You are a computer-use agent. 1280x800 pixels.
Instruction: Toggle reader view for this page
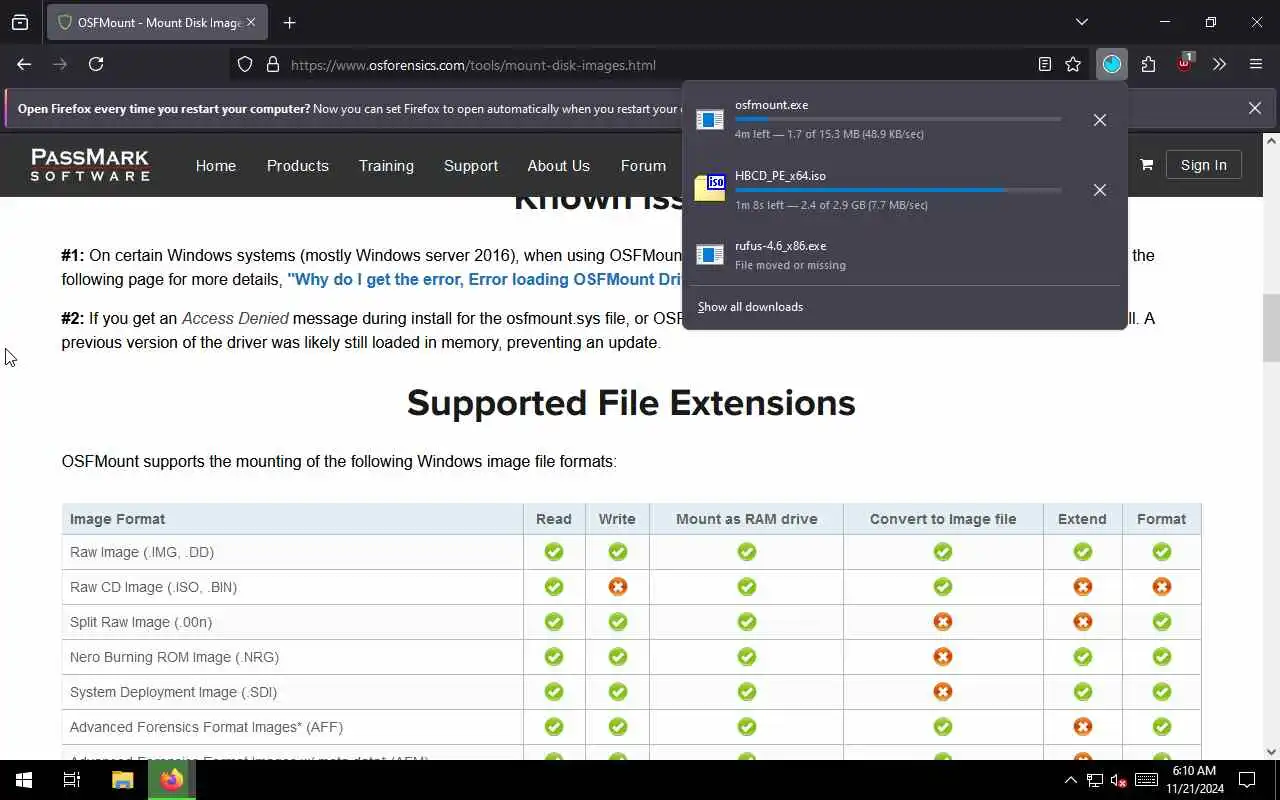point(1045,64)
